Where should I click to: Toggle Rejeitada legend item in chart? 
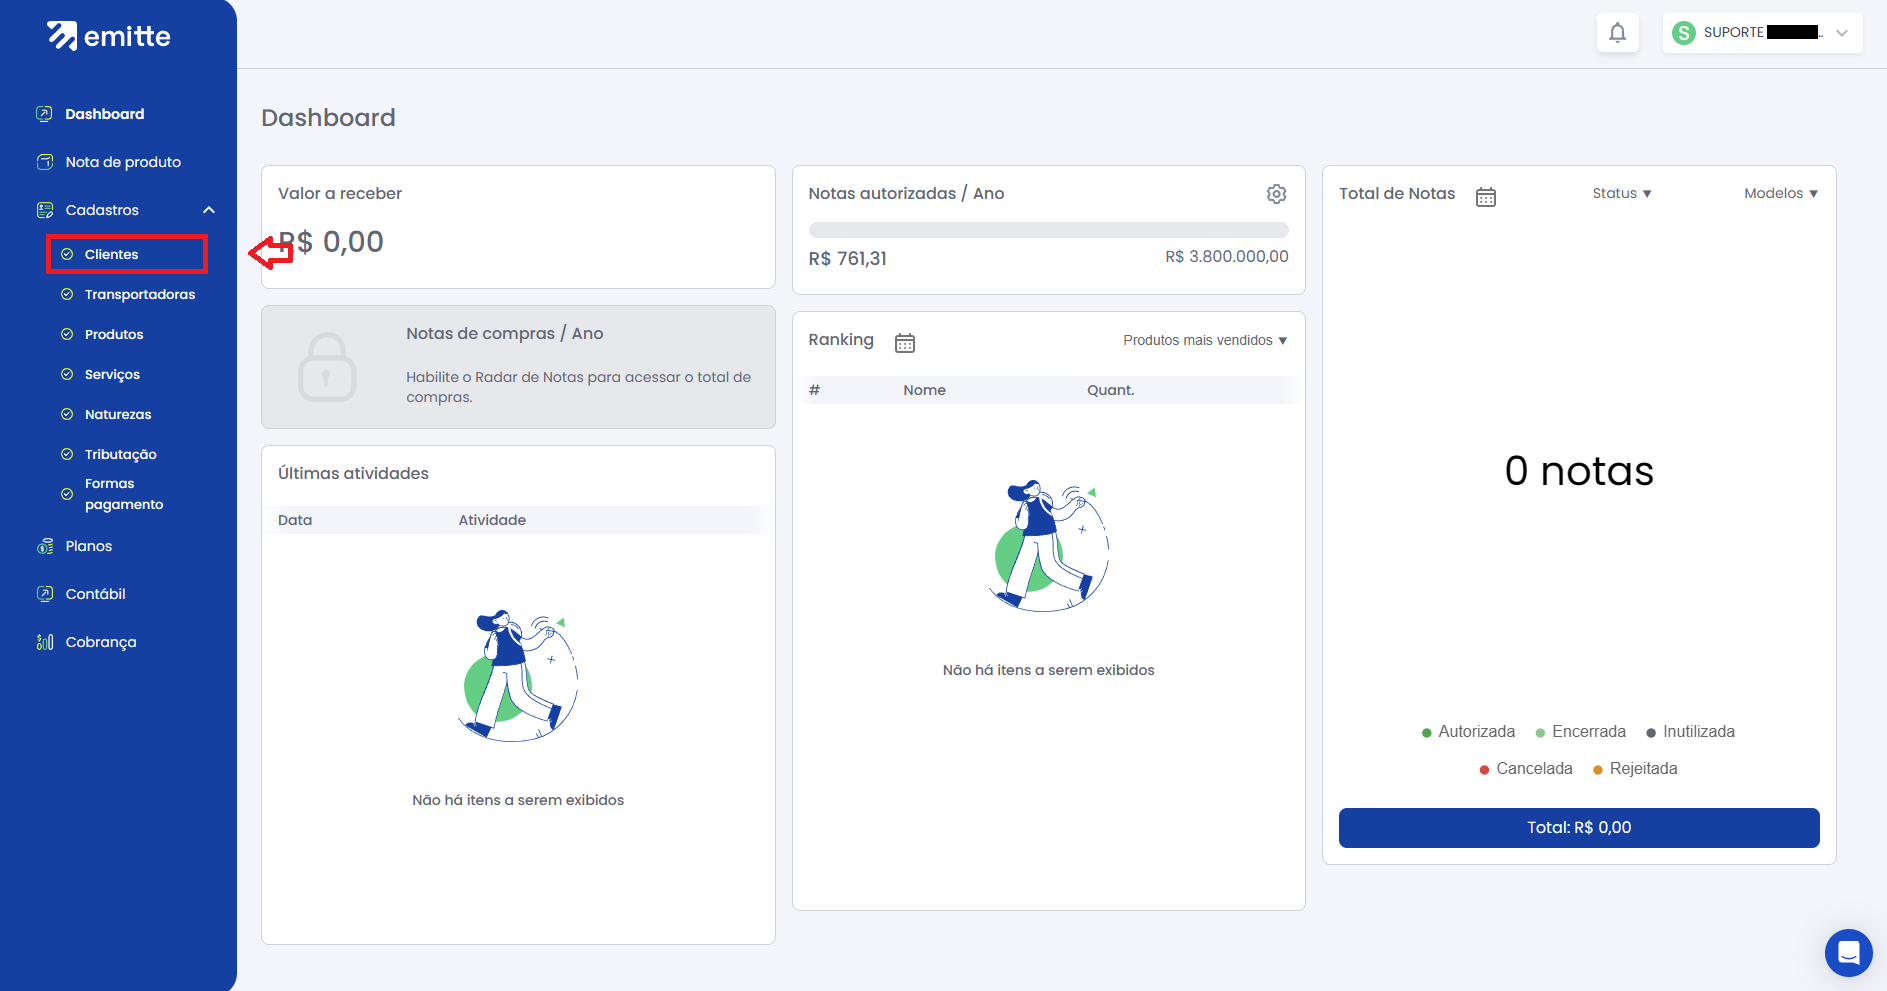1635,769
